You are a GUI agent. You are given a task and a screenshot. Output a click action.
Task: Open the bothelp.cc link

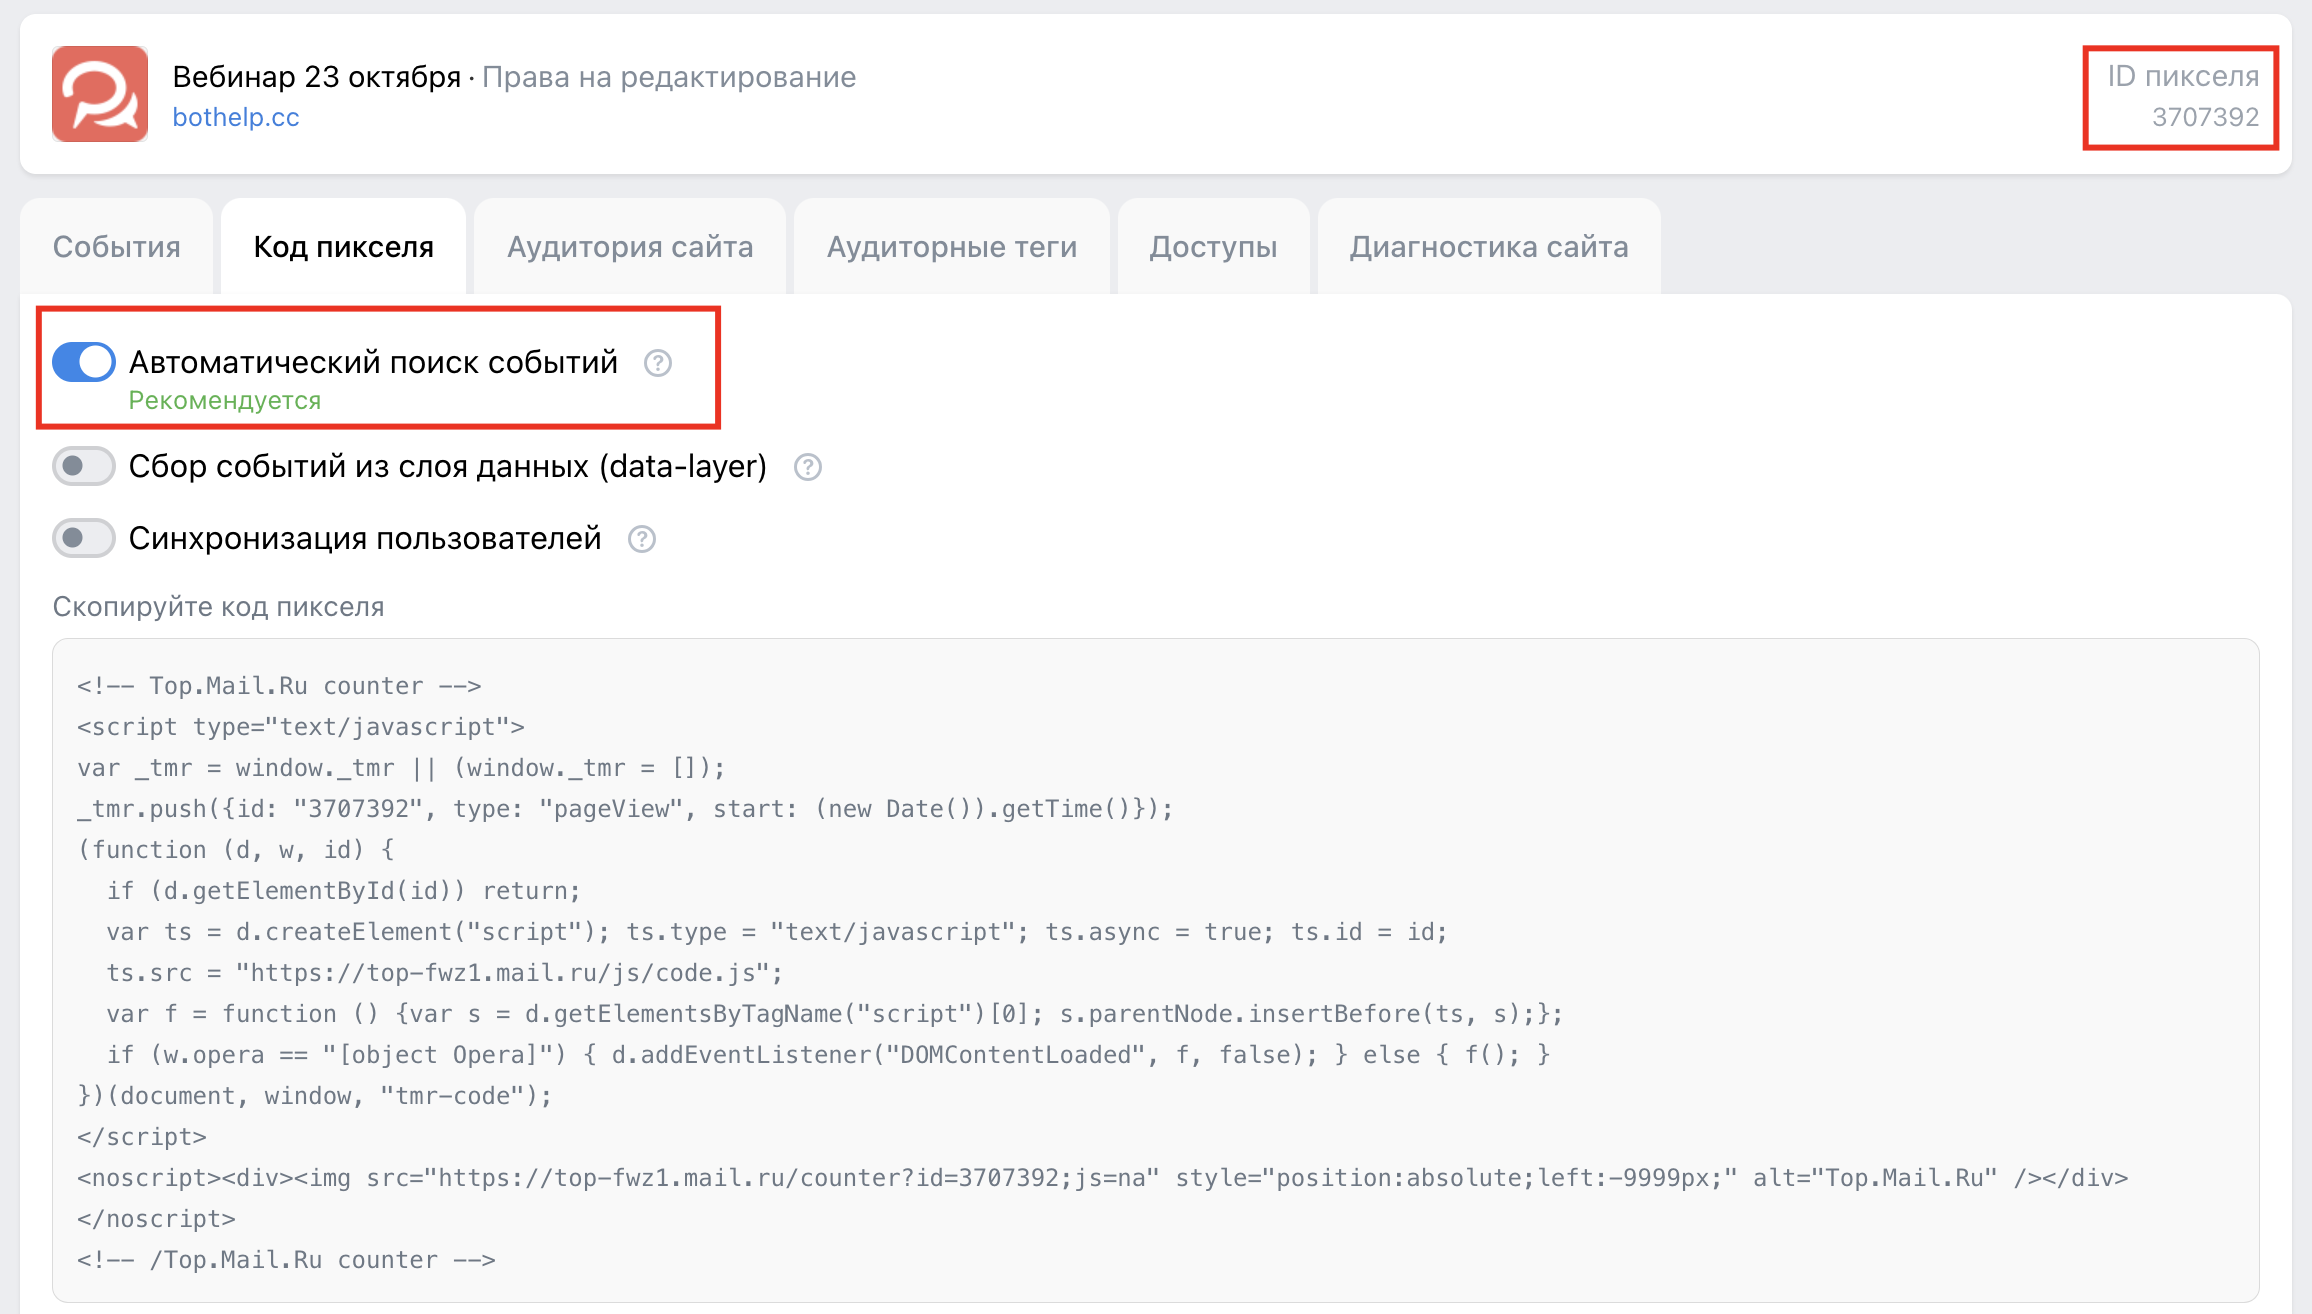click(x=236, y=117)
